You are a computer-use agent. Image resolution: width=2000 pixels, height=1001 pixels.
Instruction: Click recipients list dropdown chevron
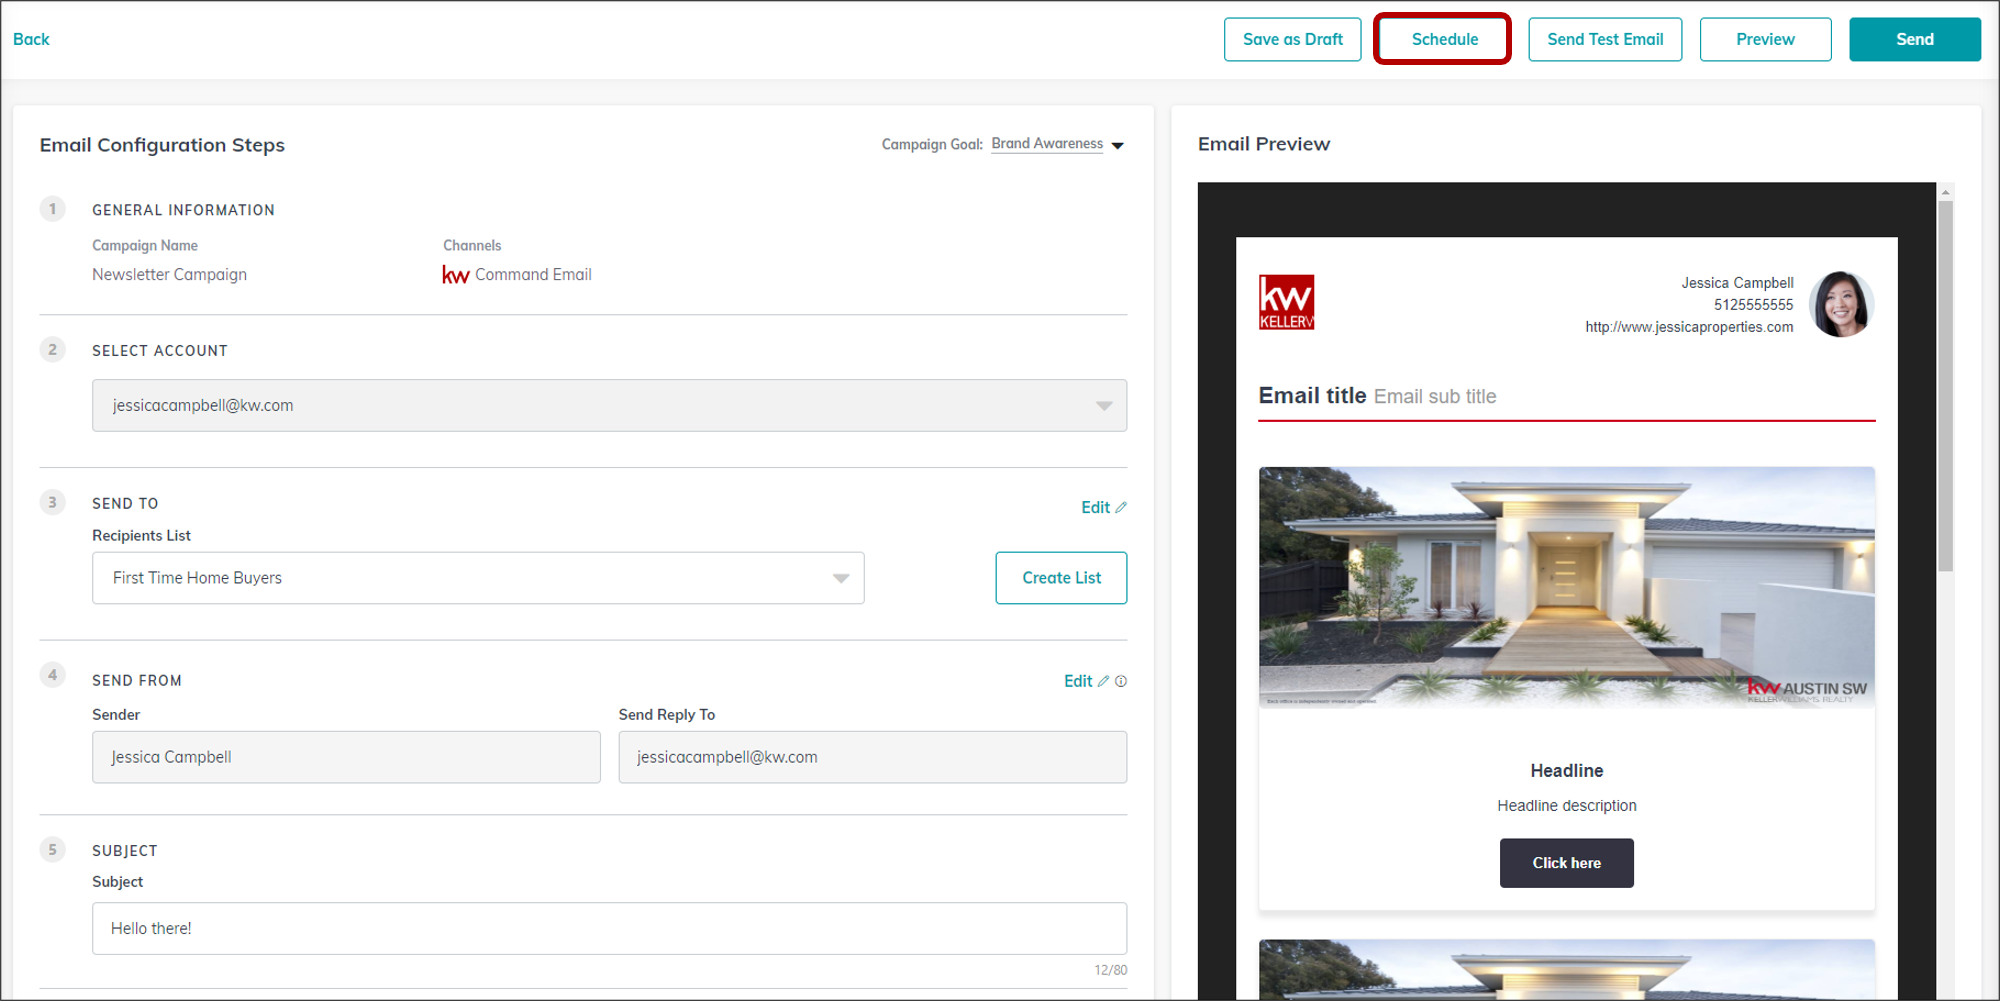[x=841, y=579]
